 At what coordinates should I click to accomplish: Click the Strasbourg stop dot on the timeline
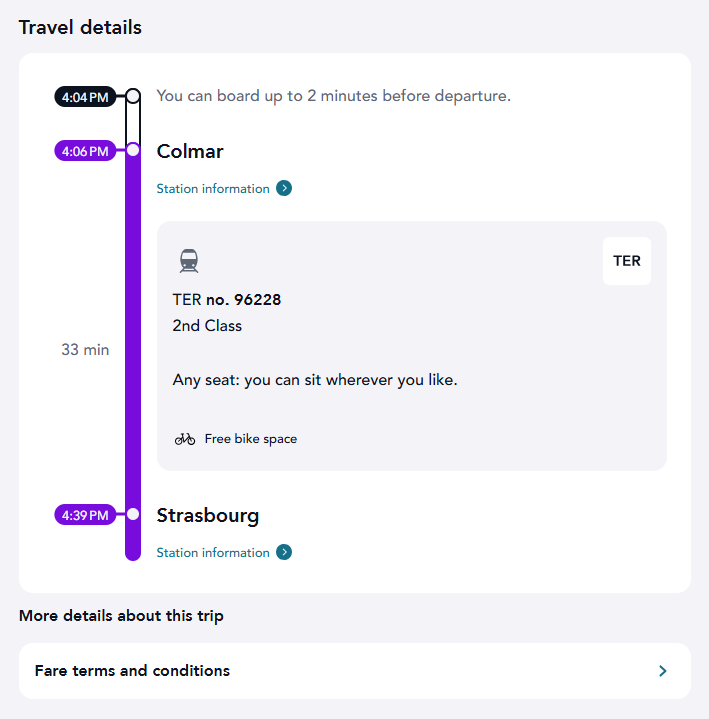tap(133, 514)
